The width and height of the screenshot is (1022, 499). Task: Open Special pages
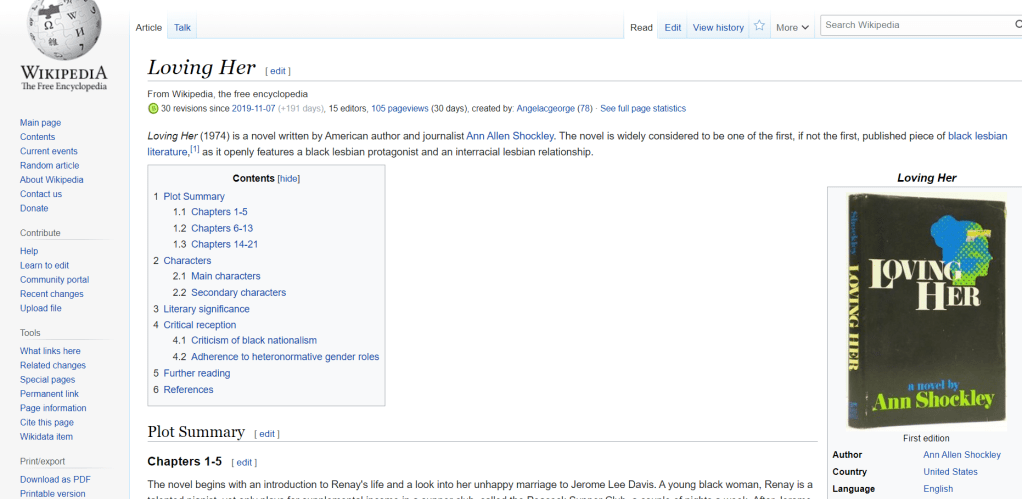coord(48,380)
